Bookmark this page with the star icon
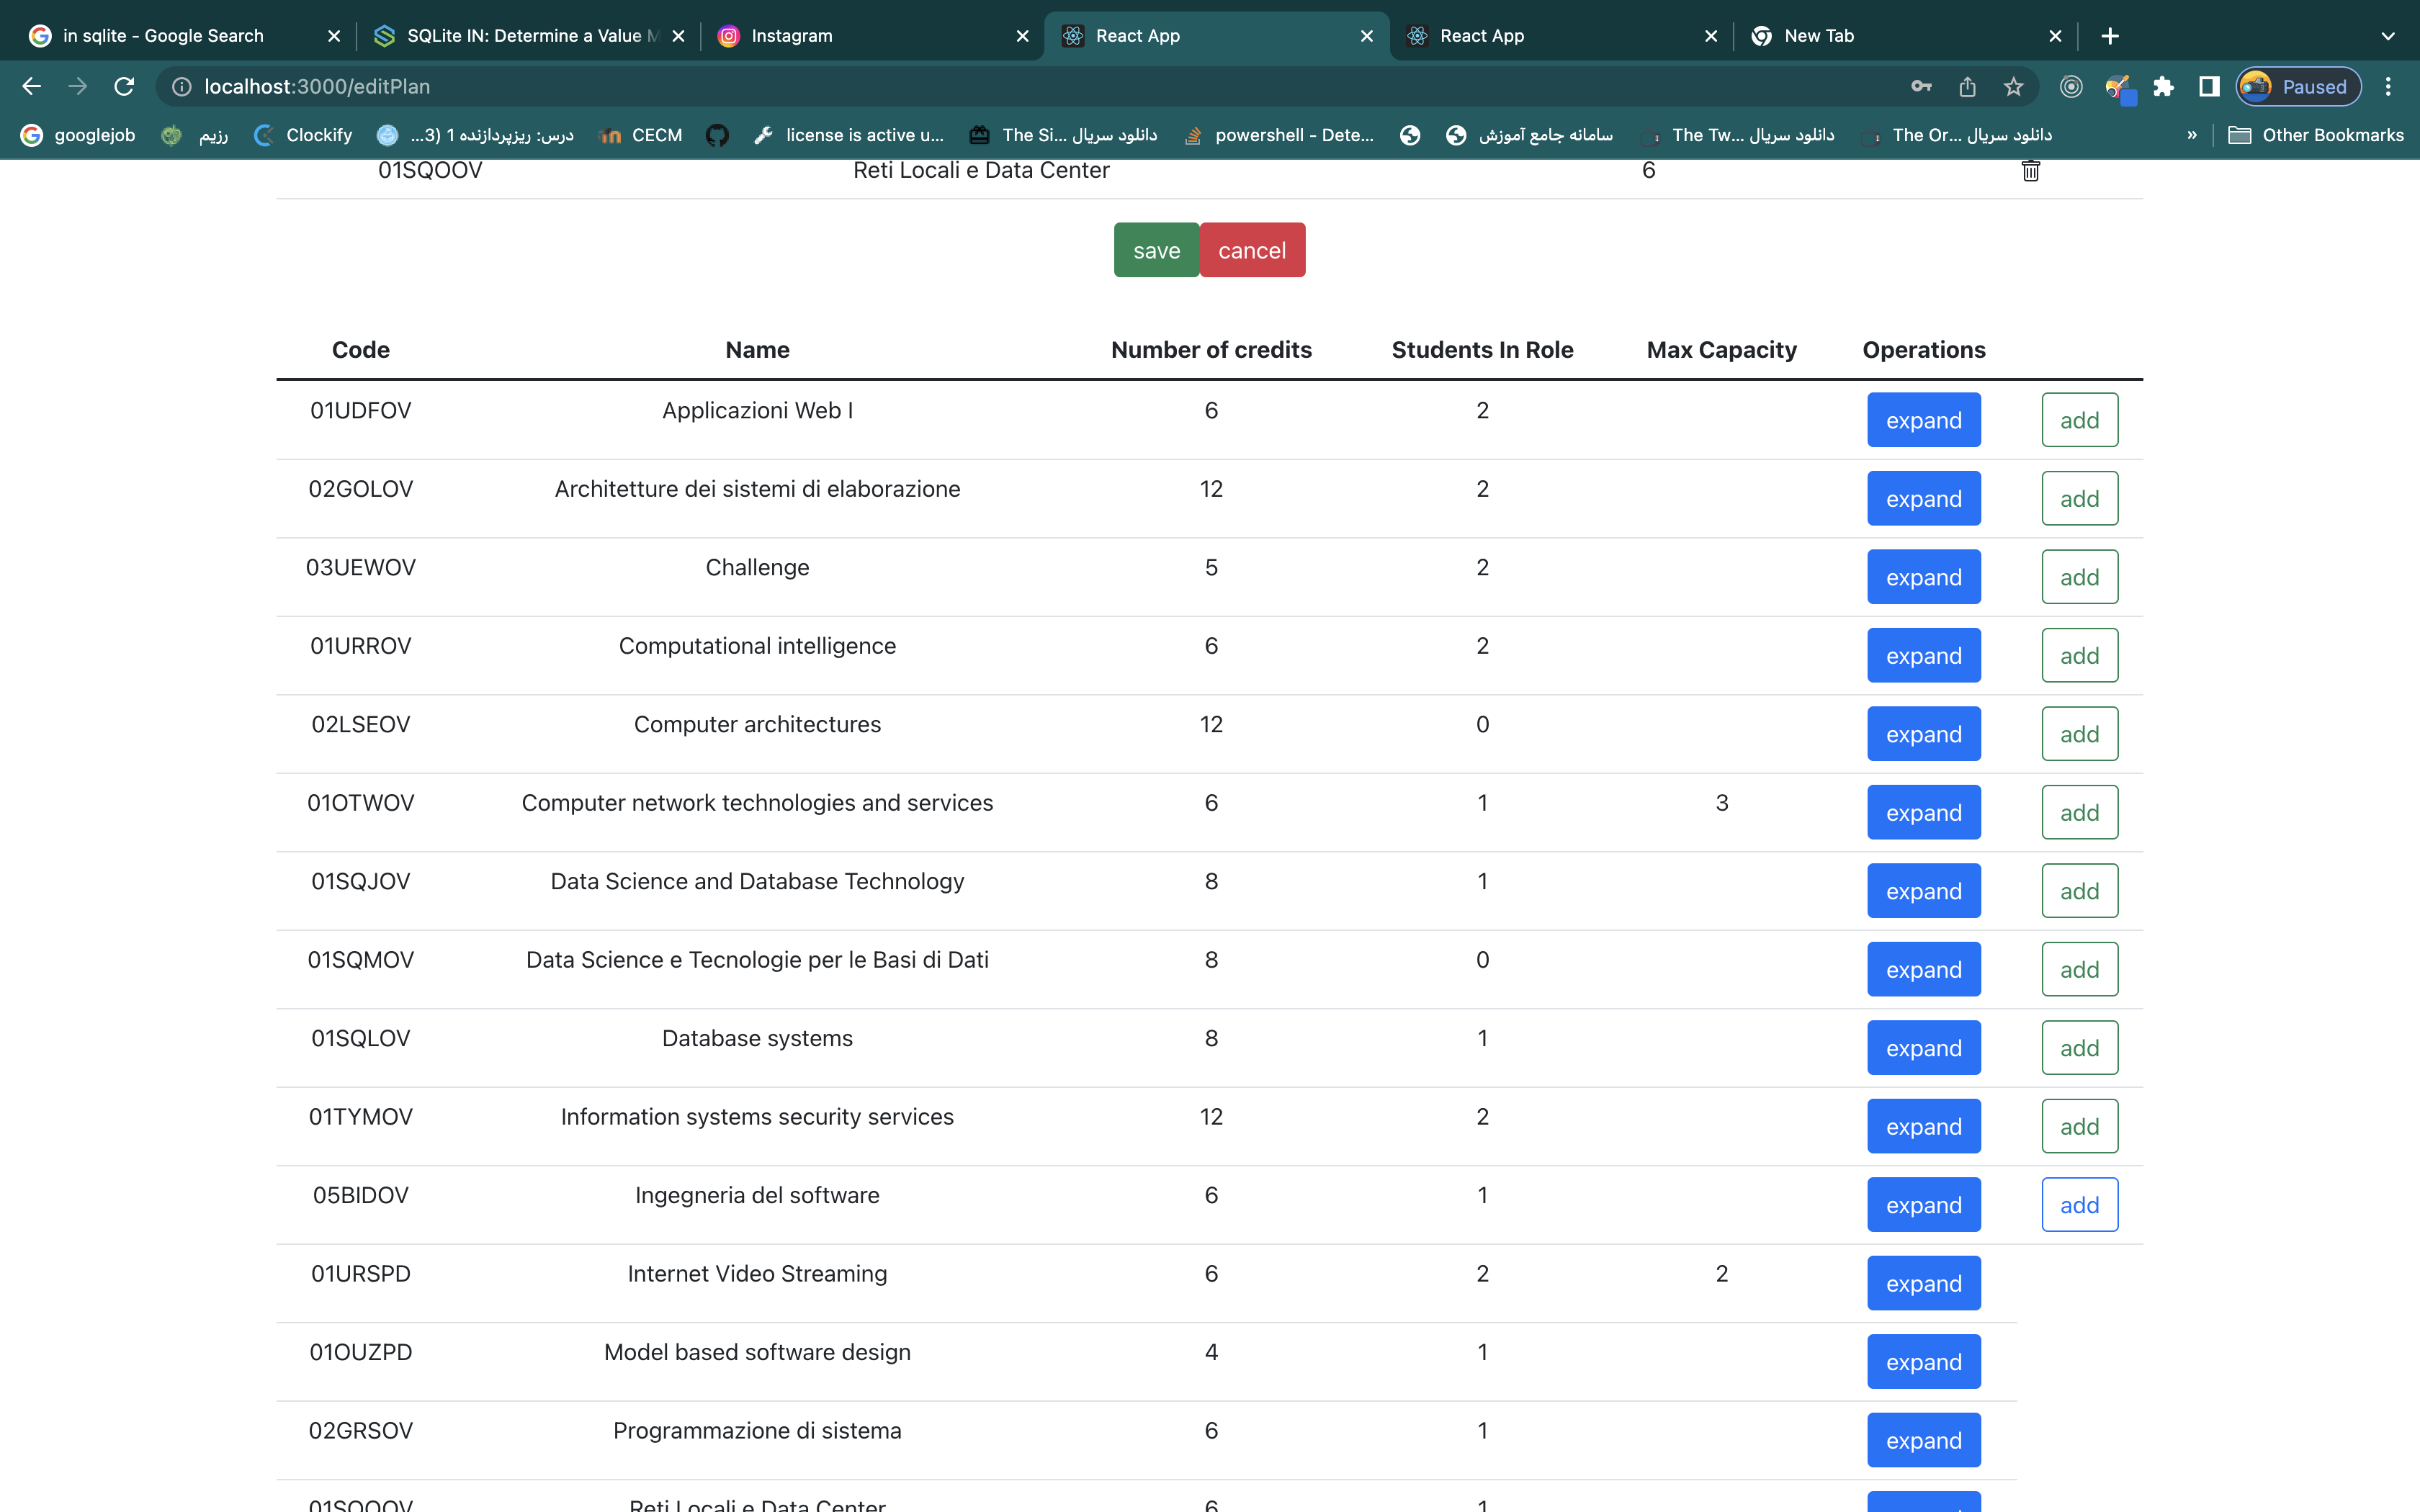Image resolution: width=2420 pixels, height=1512 pixels. click(x=2013, y=87)
